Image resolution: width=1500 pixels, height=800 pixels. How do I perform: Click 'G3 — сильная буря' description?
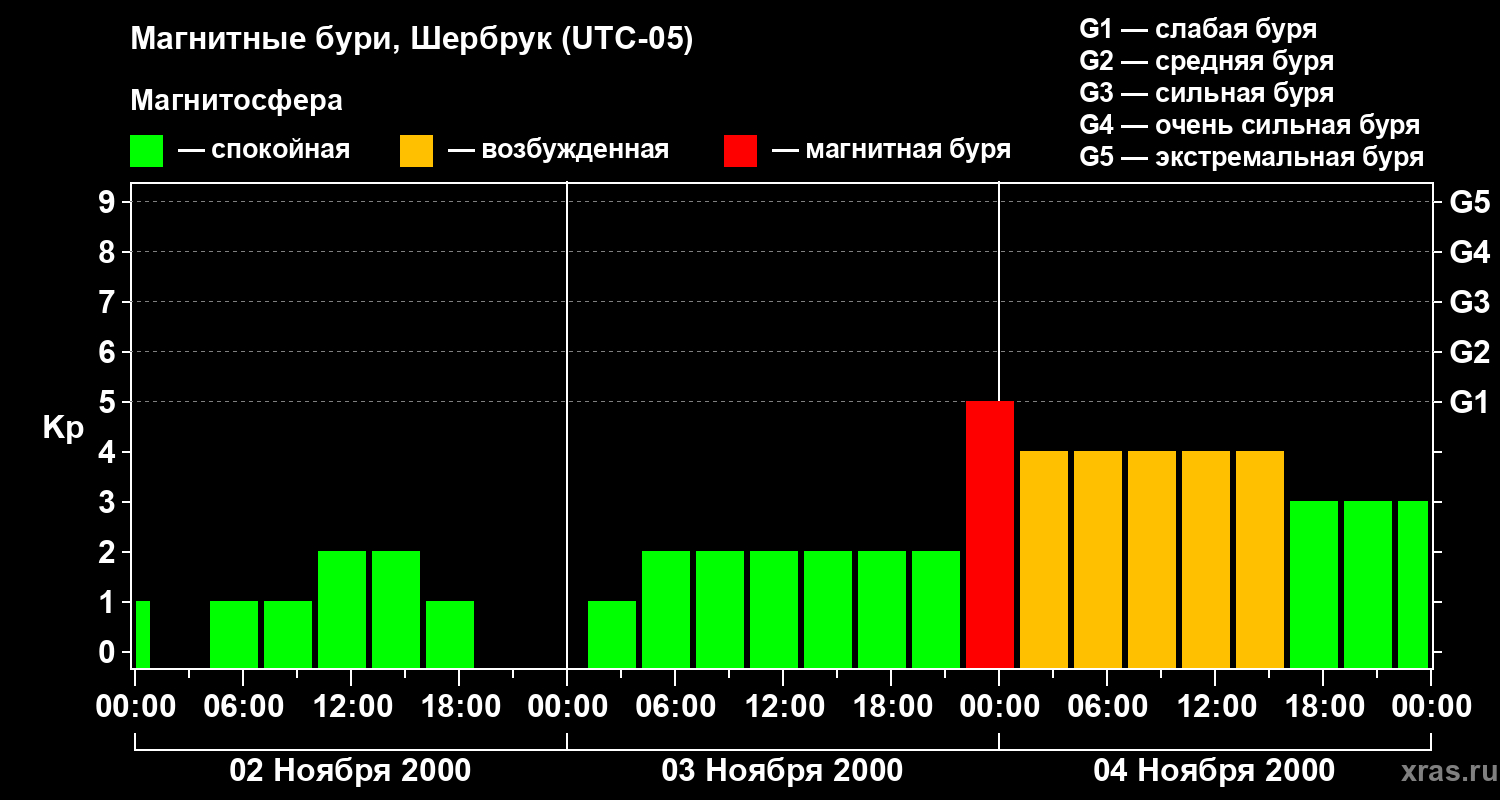click(1206, 93)
